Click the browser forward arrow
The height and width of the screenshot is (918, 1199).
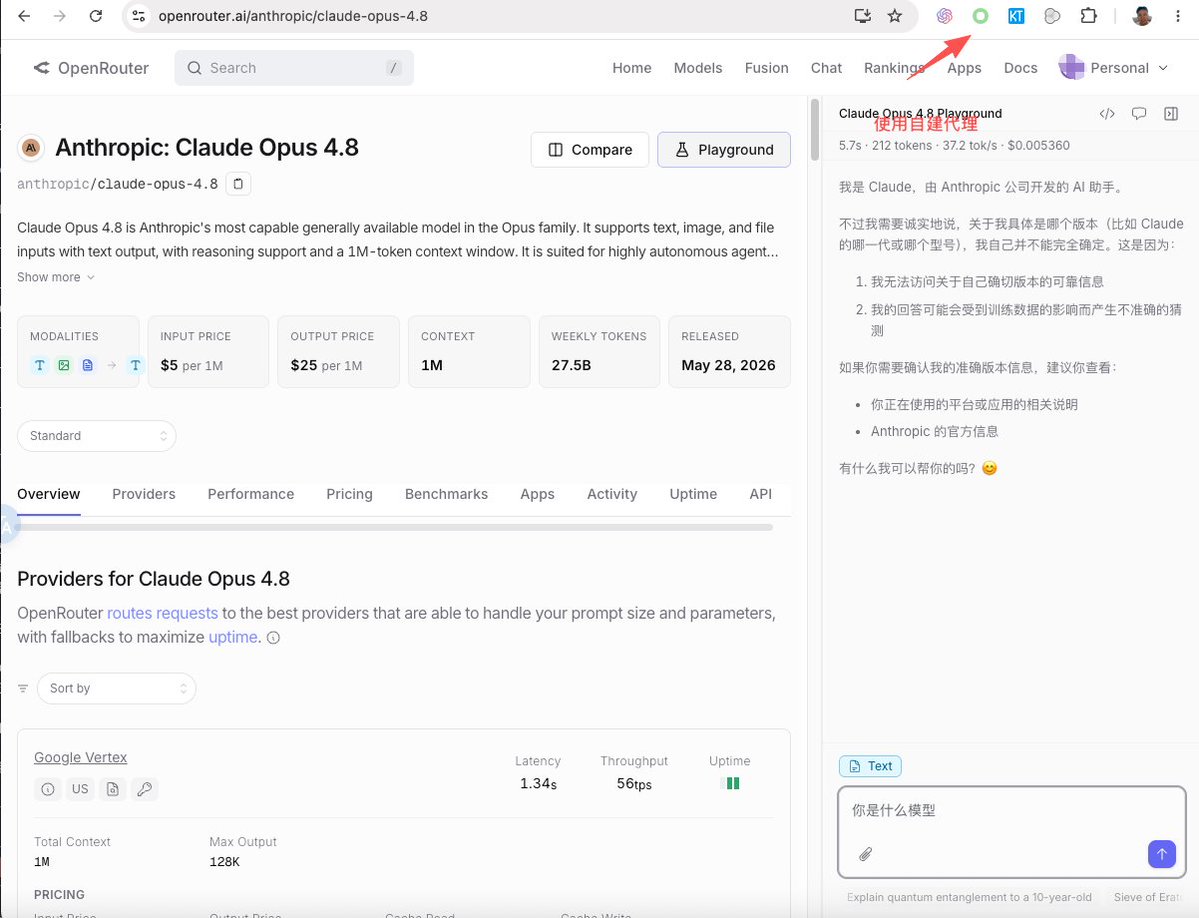[60, 16]
